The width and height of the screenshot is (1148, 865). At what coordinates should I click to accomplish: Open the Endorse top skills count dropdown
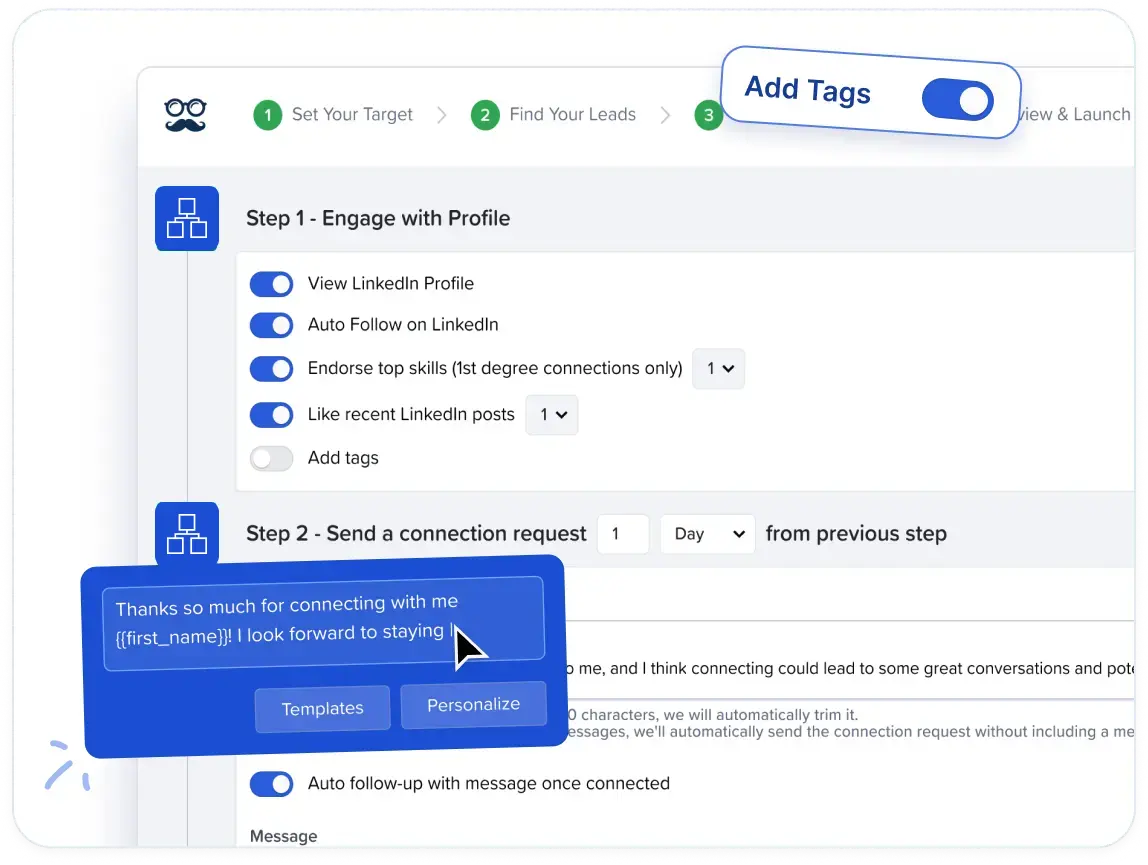(x=718, y=368)
